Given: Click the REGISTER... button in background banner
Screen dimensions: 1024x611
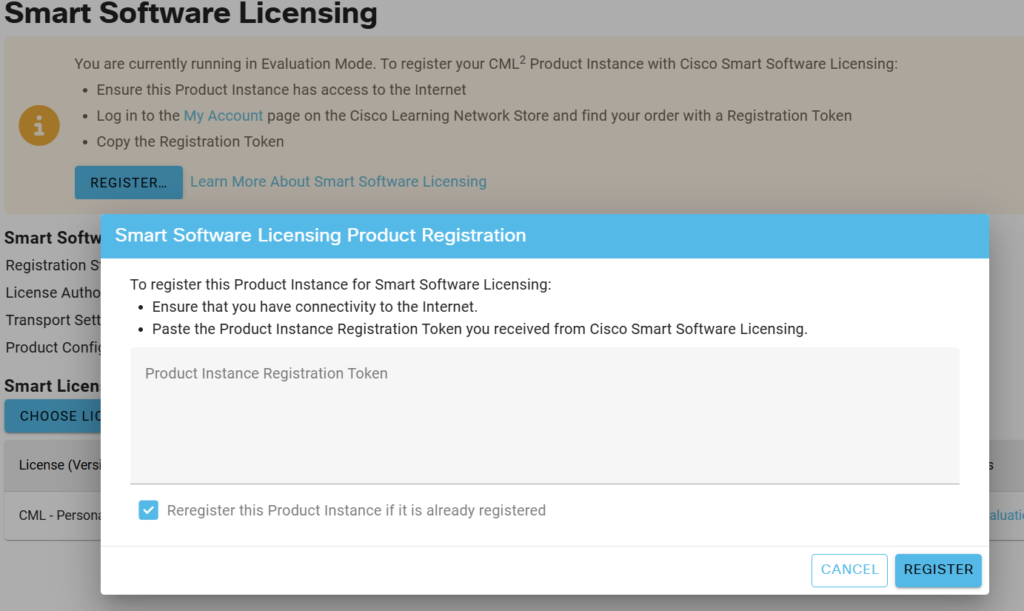Looking at the screenshot, I should point(129,182).
